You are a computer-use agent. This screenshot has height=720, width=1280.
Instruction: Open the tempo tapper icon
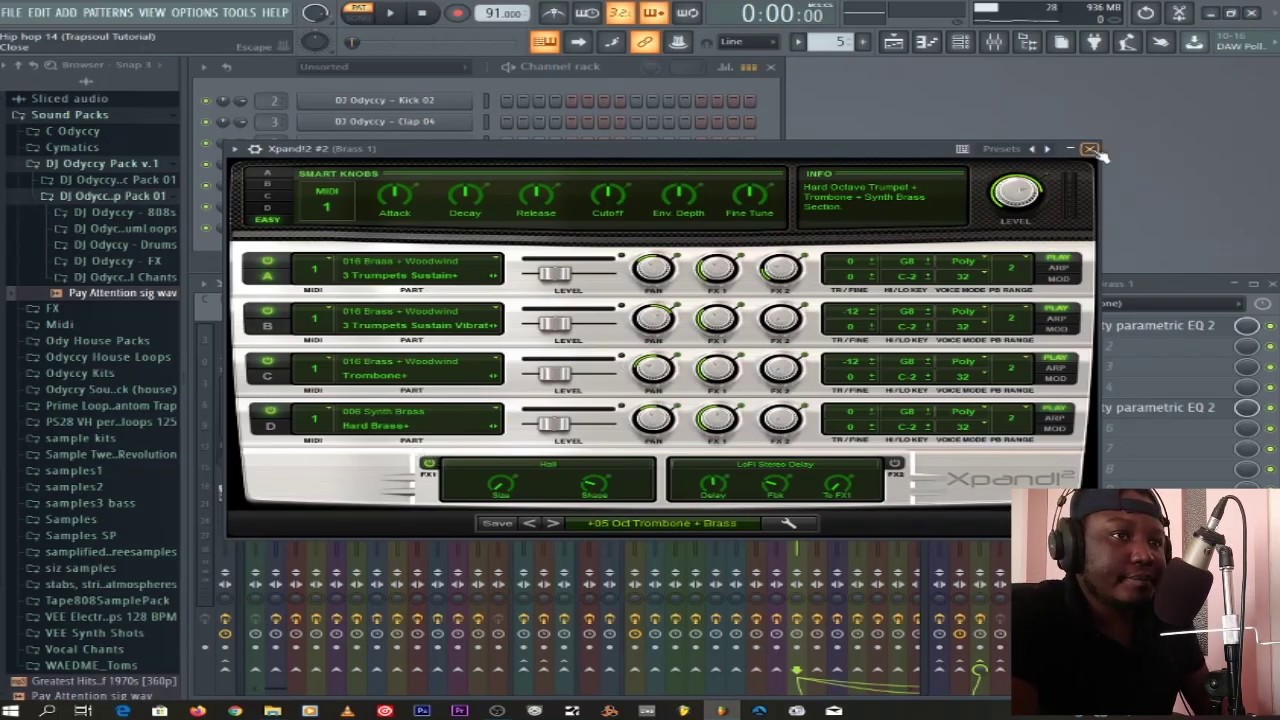(x=1127, y=41)
